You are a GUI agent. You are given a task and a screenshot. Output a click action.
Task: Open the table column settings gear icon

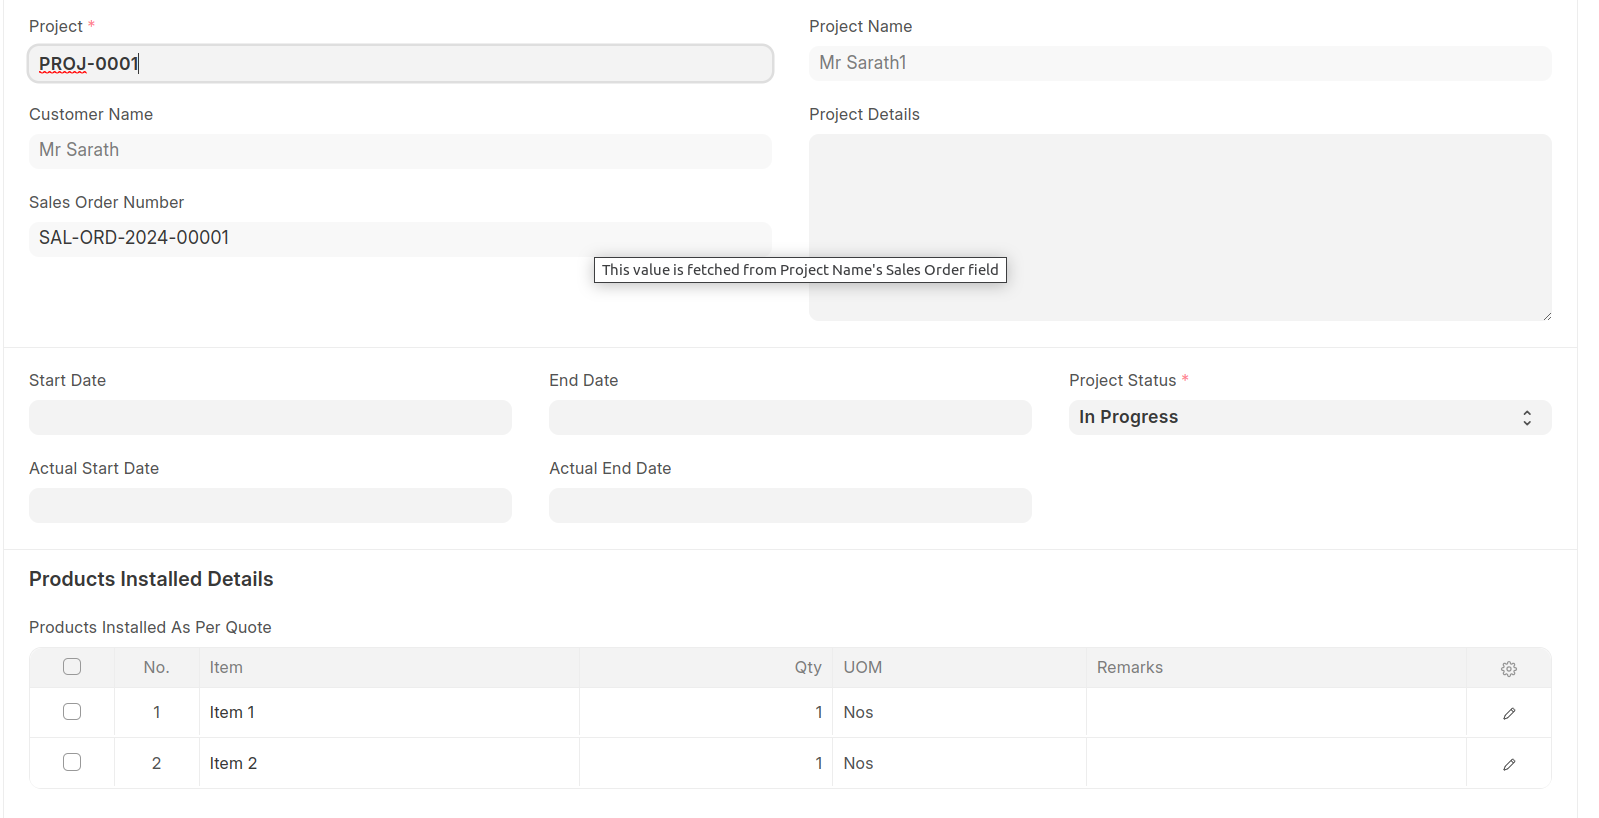click(1508, 669)
